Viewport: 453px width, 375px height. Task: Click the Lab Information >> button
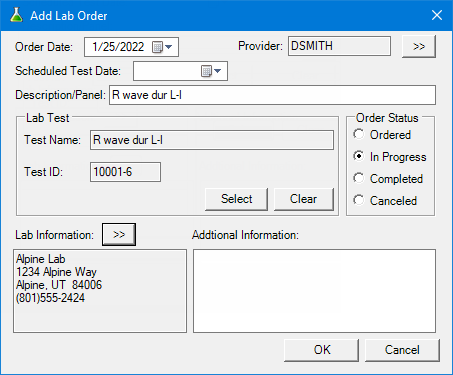119,234
